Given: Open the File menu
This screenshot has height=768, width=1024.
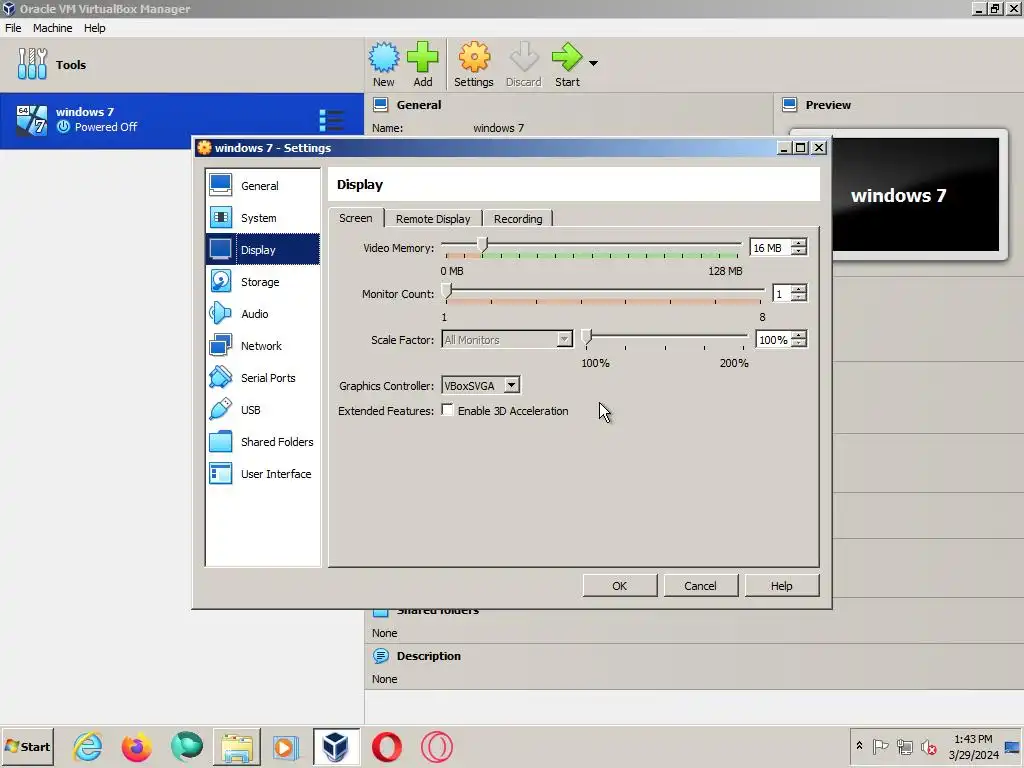Looking at the screenshot, I should 13,28.
